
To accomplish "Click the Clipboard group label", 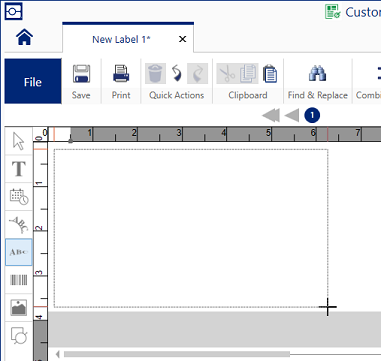I will (x=248, y=95).
